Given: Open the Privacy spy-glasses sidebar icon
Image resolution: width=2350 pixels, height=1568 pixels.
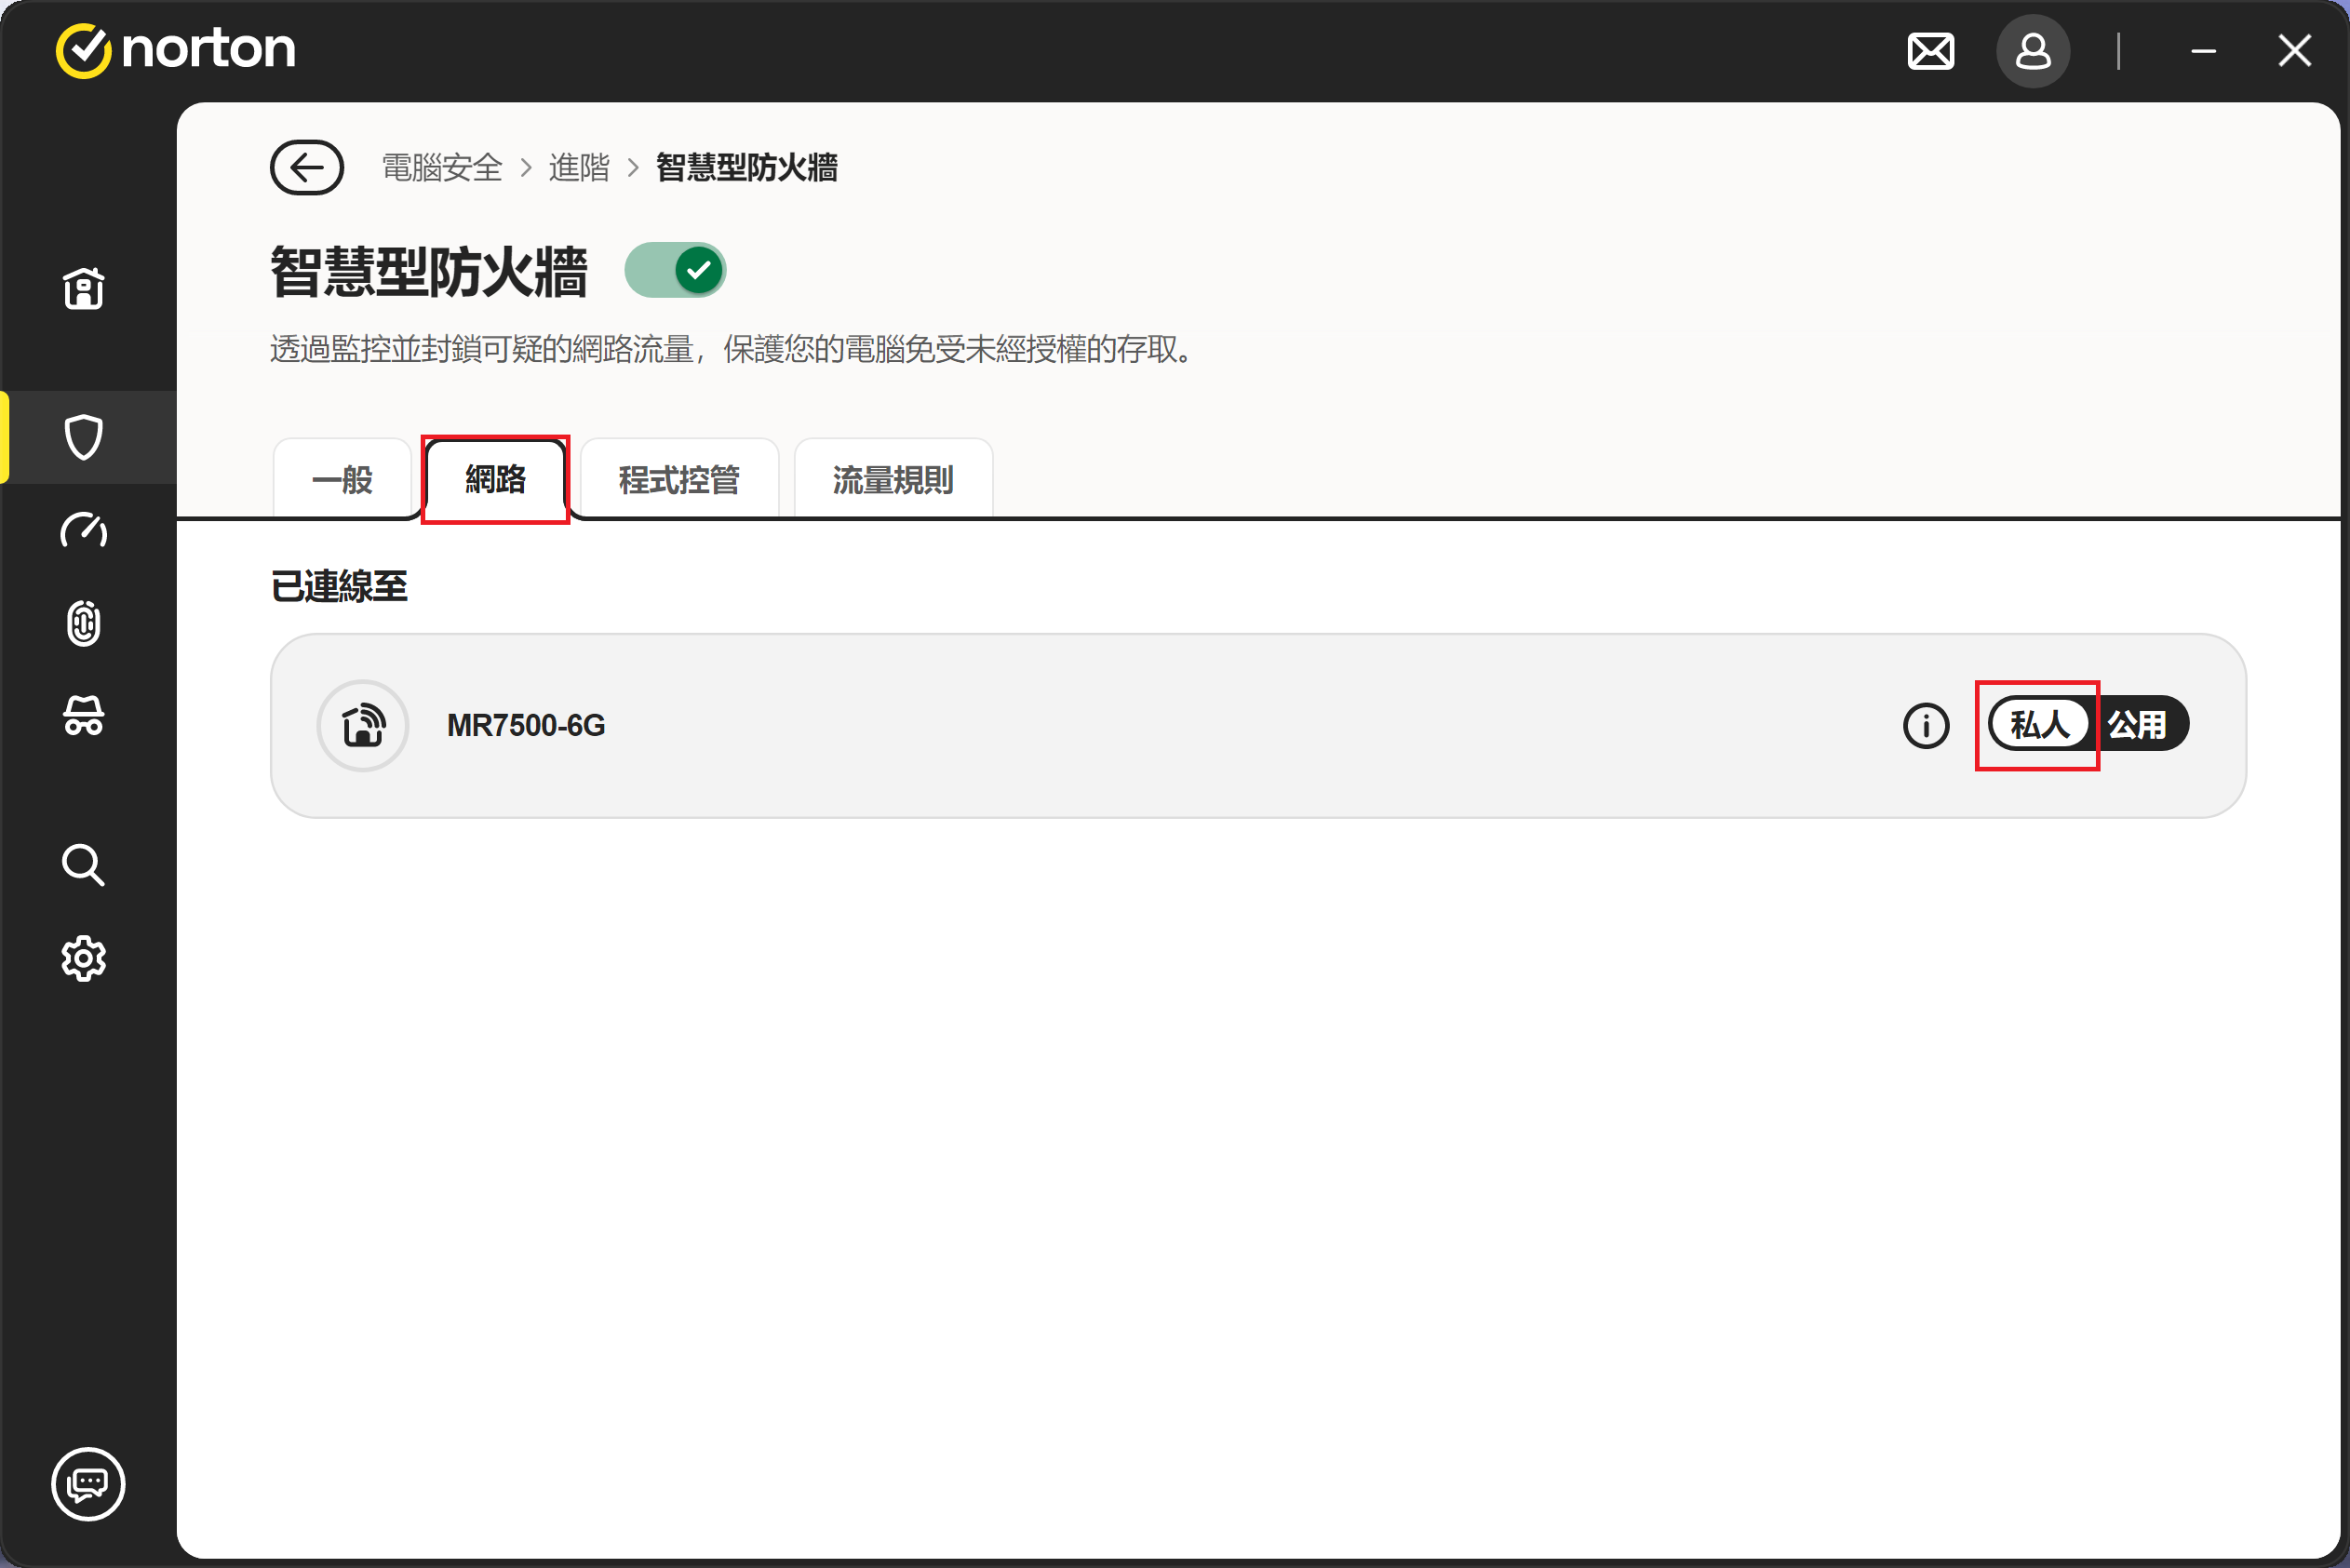Looking at the screenshot, I should point(84,716).
